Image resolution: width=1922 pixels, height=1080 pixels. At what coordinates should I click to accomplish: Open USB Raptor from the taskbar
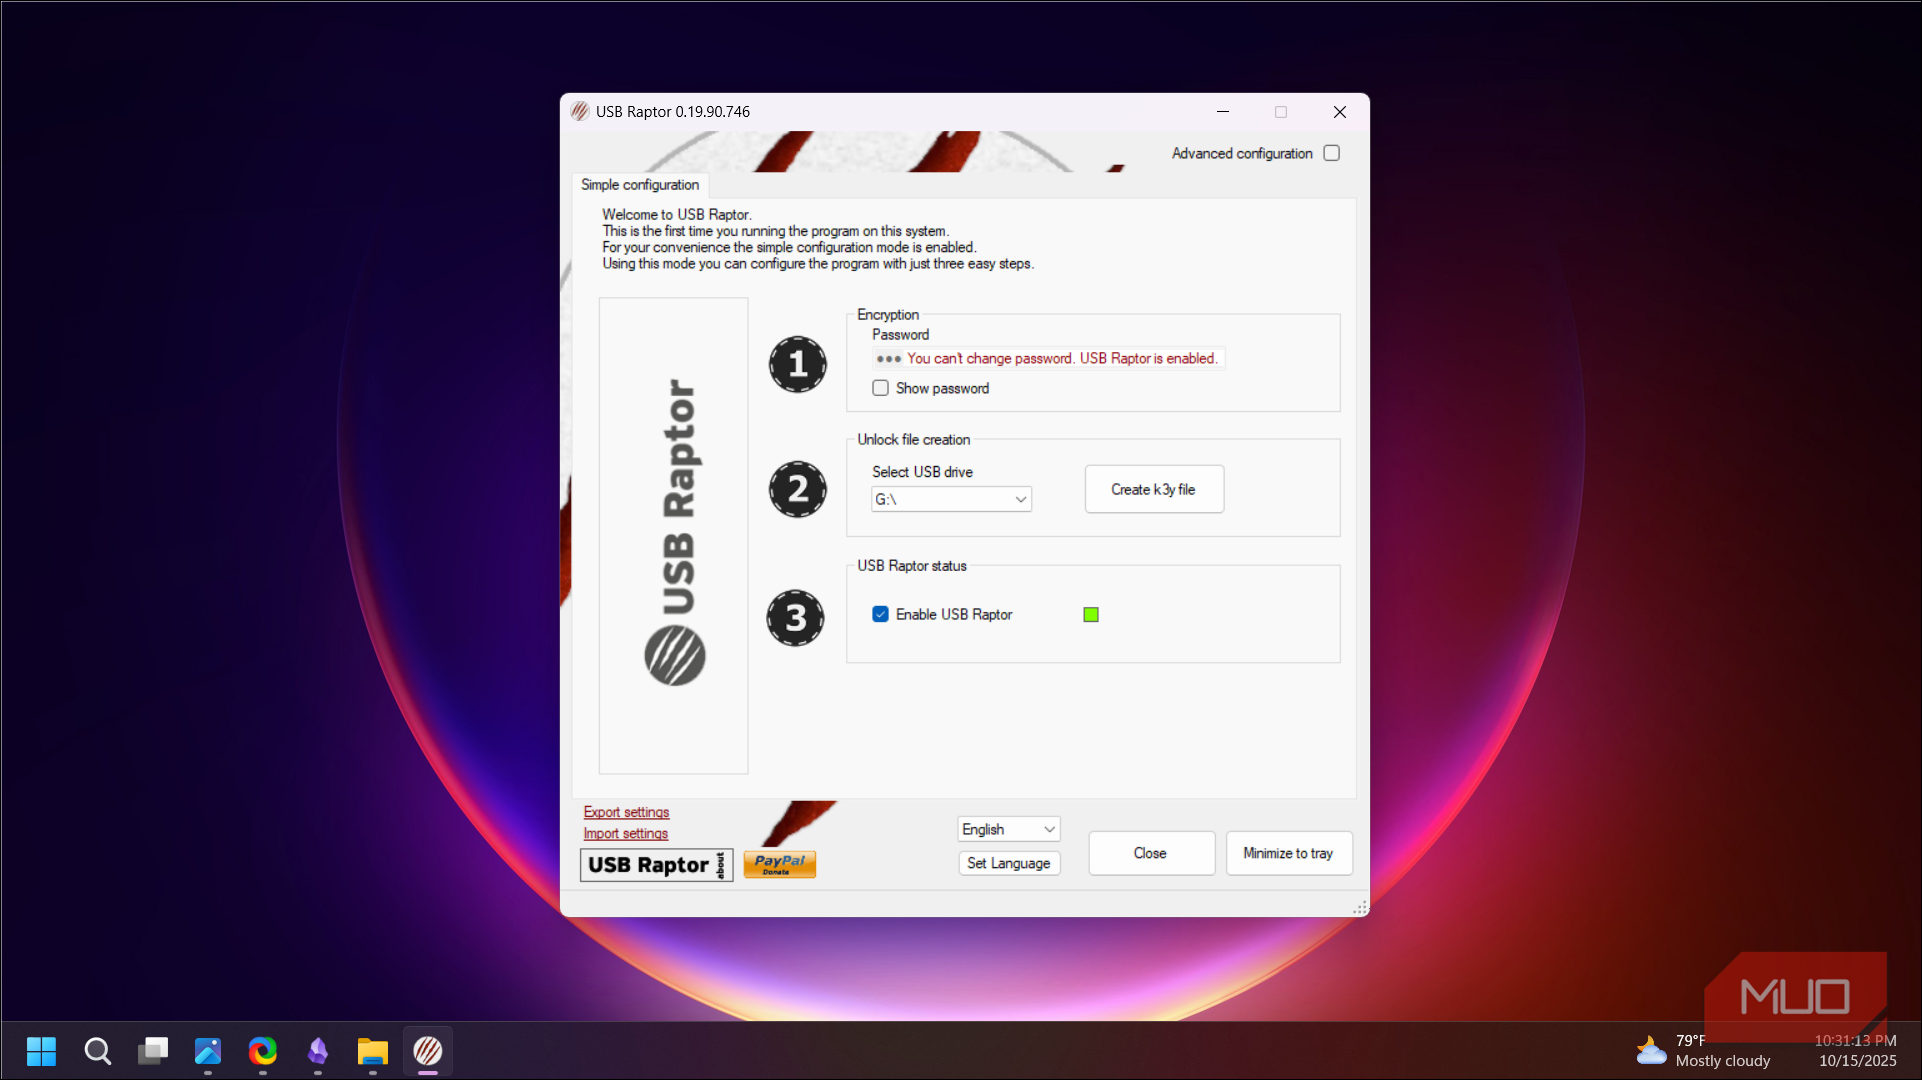[x=428, y=1051]
